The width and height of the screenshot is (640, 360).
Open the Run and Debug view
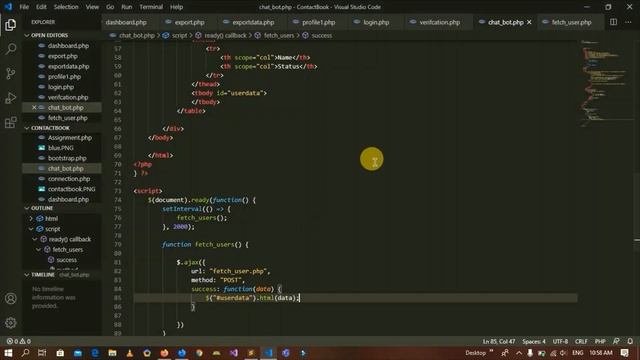pos(11,98)
